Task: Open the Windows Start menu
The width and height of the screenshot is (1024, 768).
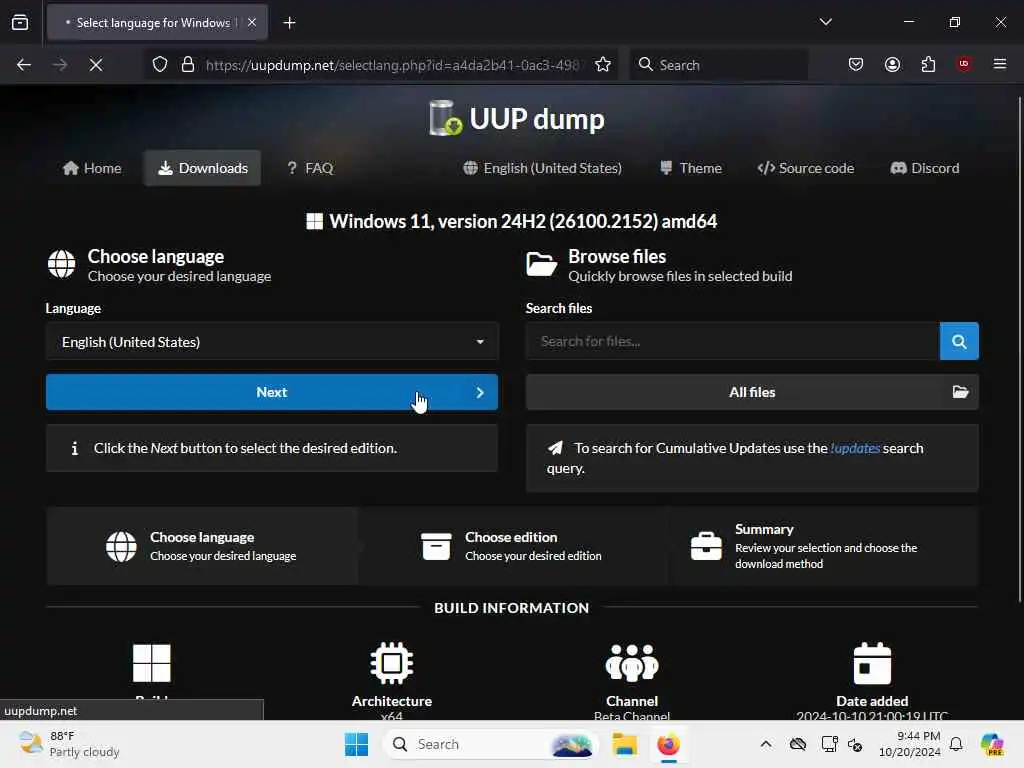Action: coord(357,744)
